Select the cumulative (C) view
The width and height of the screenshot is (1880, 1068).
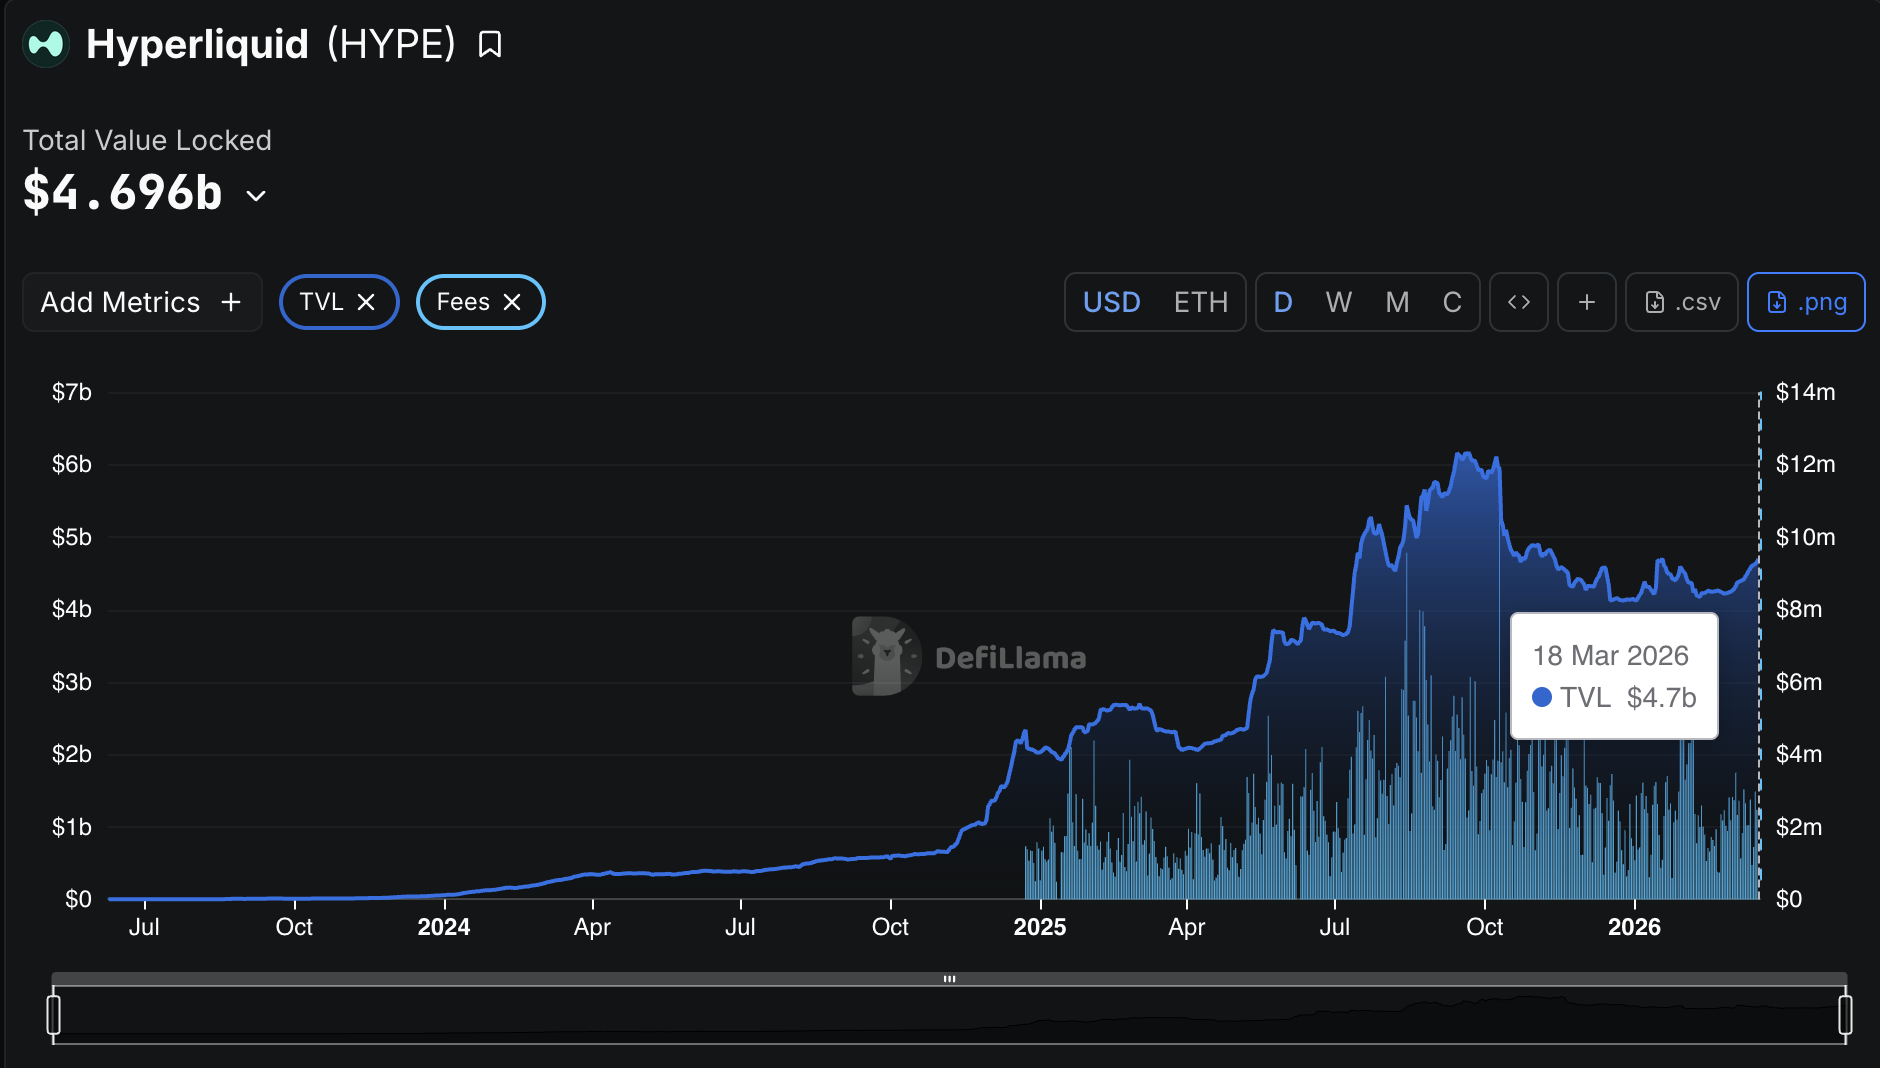tap(1452, 302)
